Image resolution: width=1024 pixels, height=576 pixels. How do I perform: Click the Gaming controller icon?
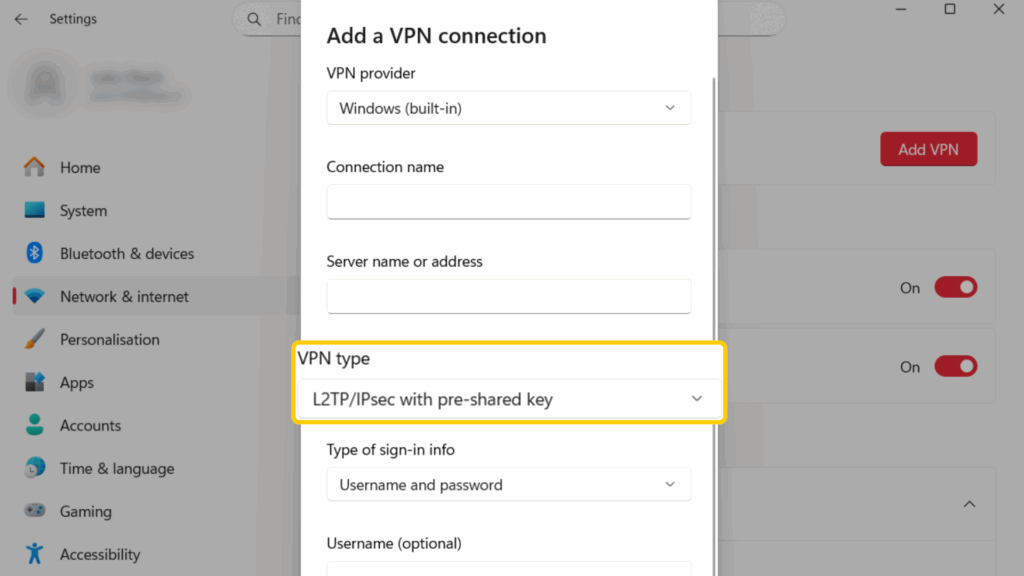pyautogui.click(x=35, y=511)
